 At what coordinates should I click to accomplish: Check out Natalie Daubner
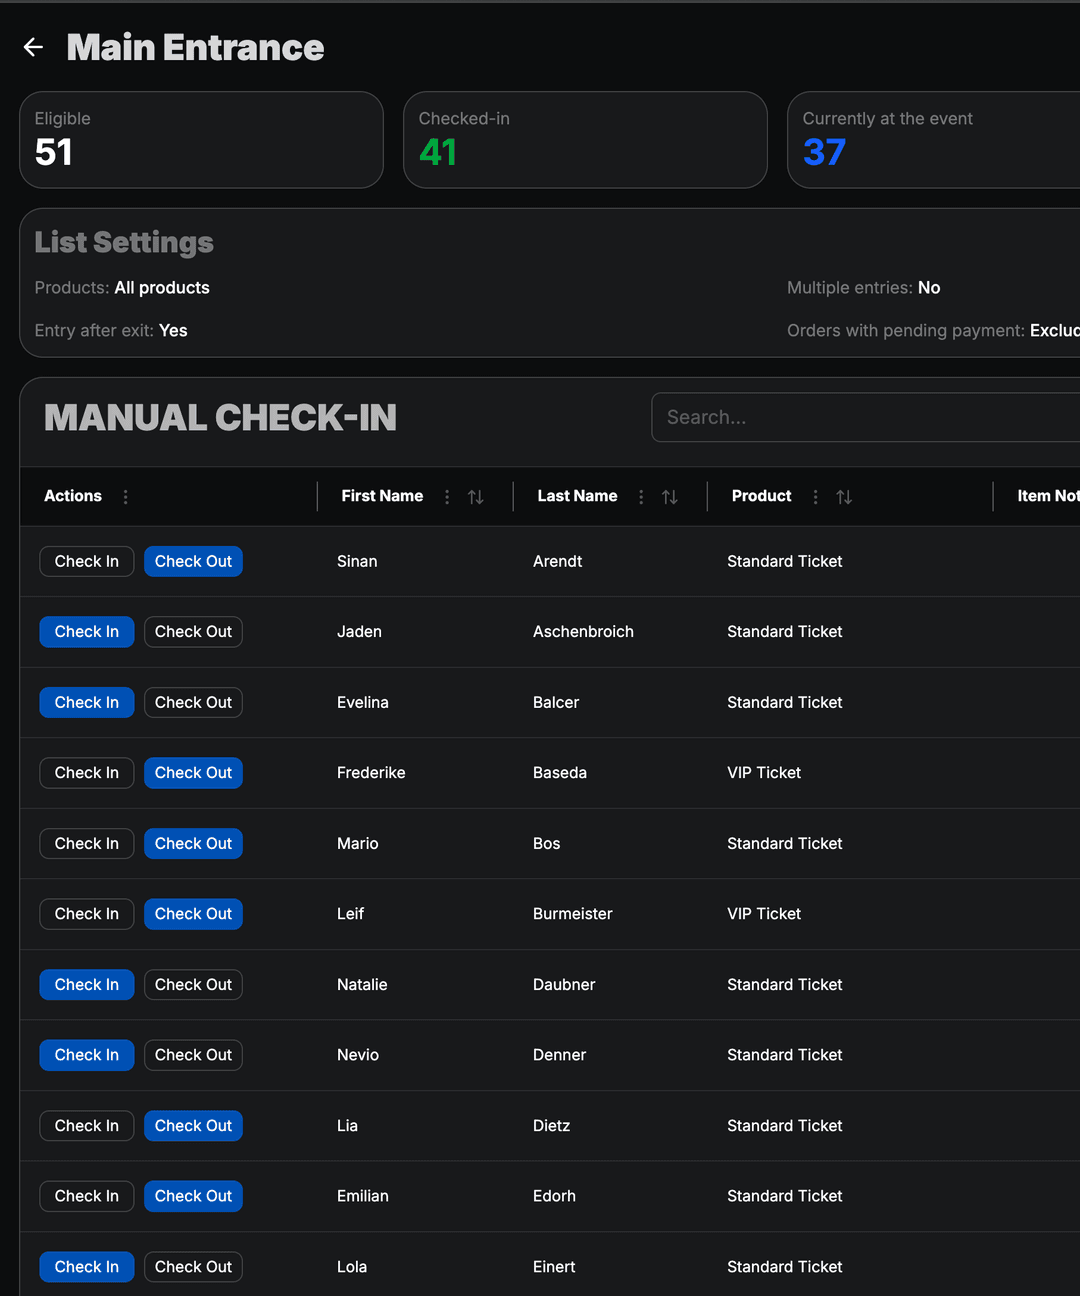(193, 985)
